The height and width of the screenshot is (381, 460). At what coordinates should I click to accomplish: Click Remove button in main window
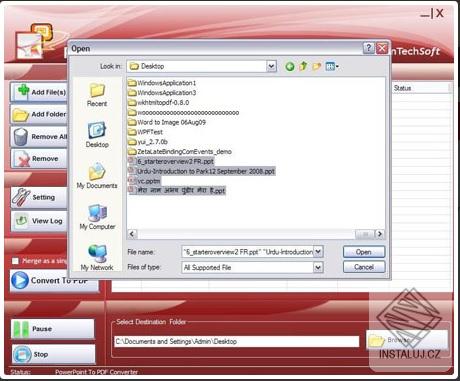tap(39, 159)
